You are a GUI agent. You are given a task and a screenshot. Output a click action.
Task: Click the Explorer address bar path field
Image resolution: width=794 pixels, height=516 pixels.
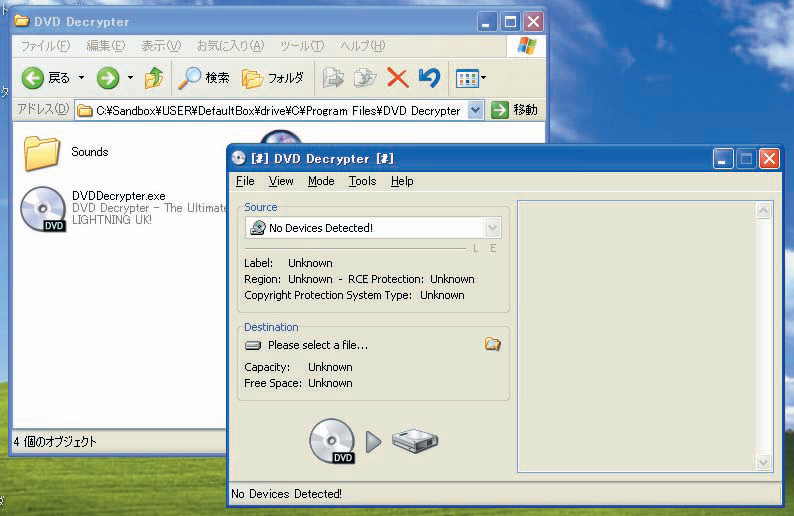point(272,110)
